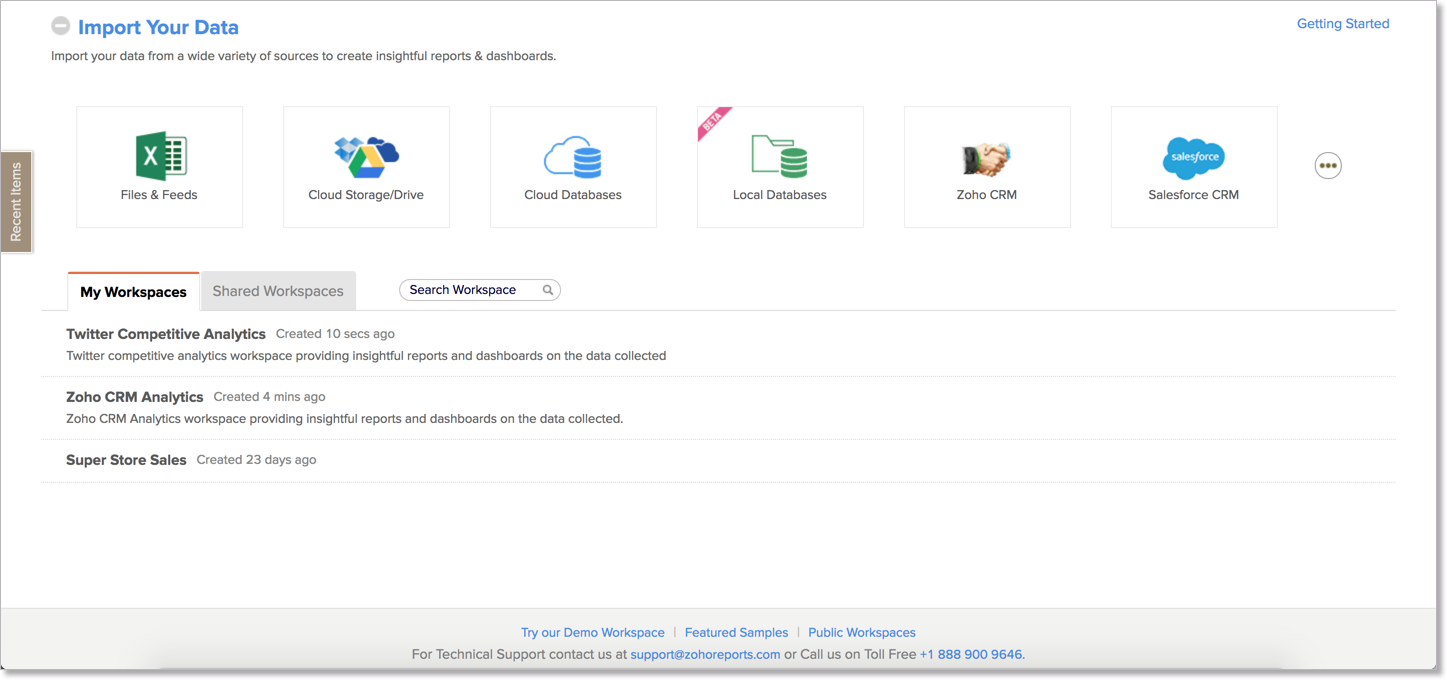
Task: Select the Cloud Databases icon
Action: [573, 157]
